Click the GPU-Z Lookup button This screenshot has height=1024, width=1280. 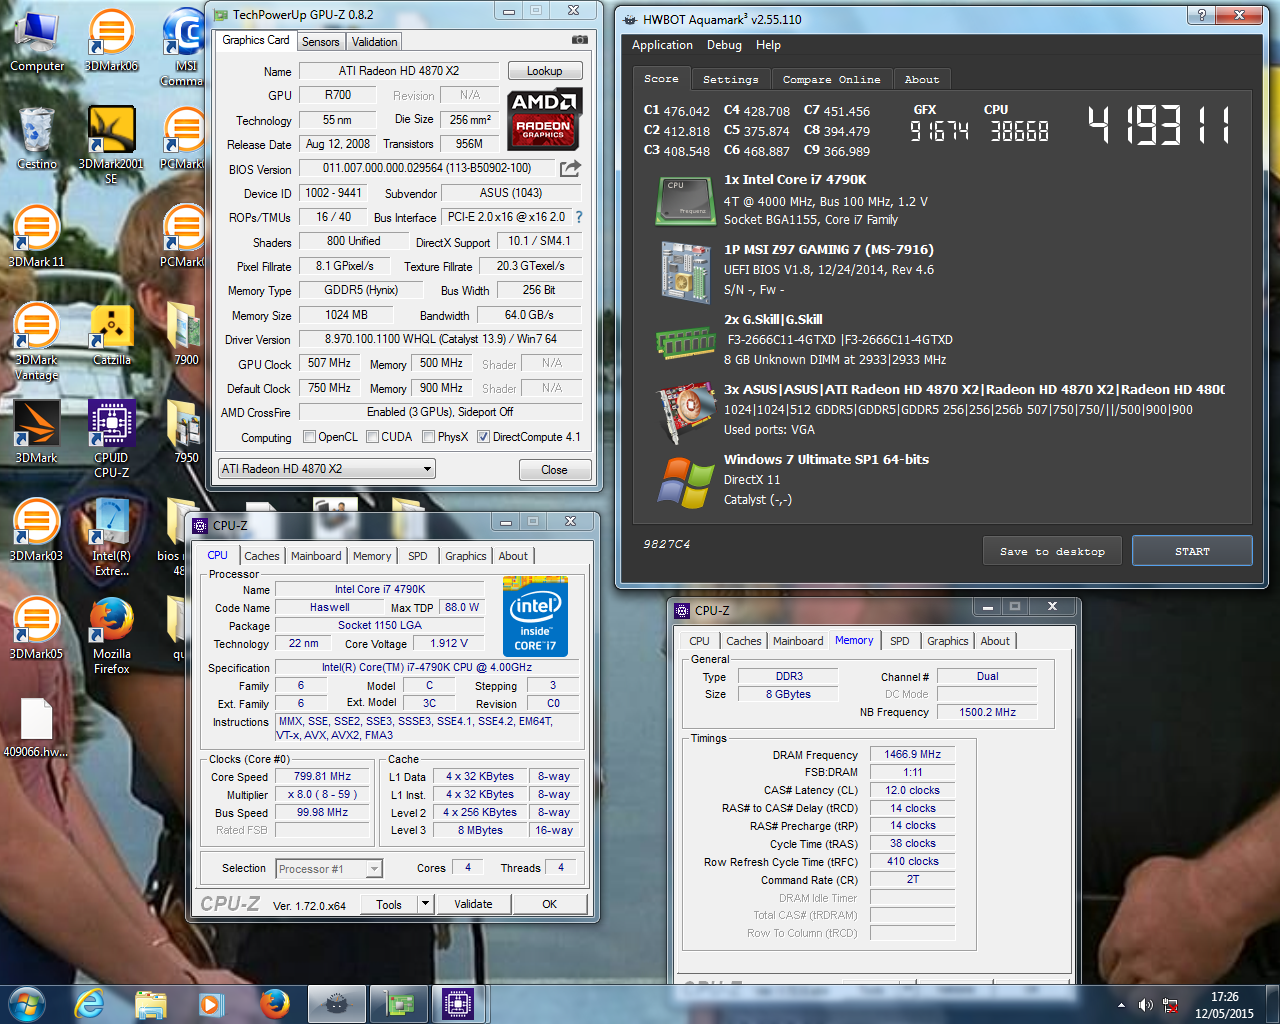(544, 71)
